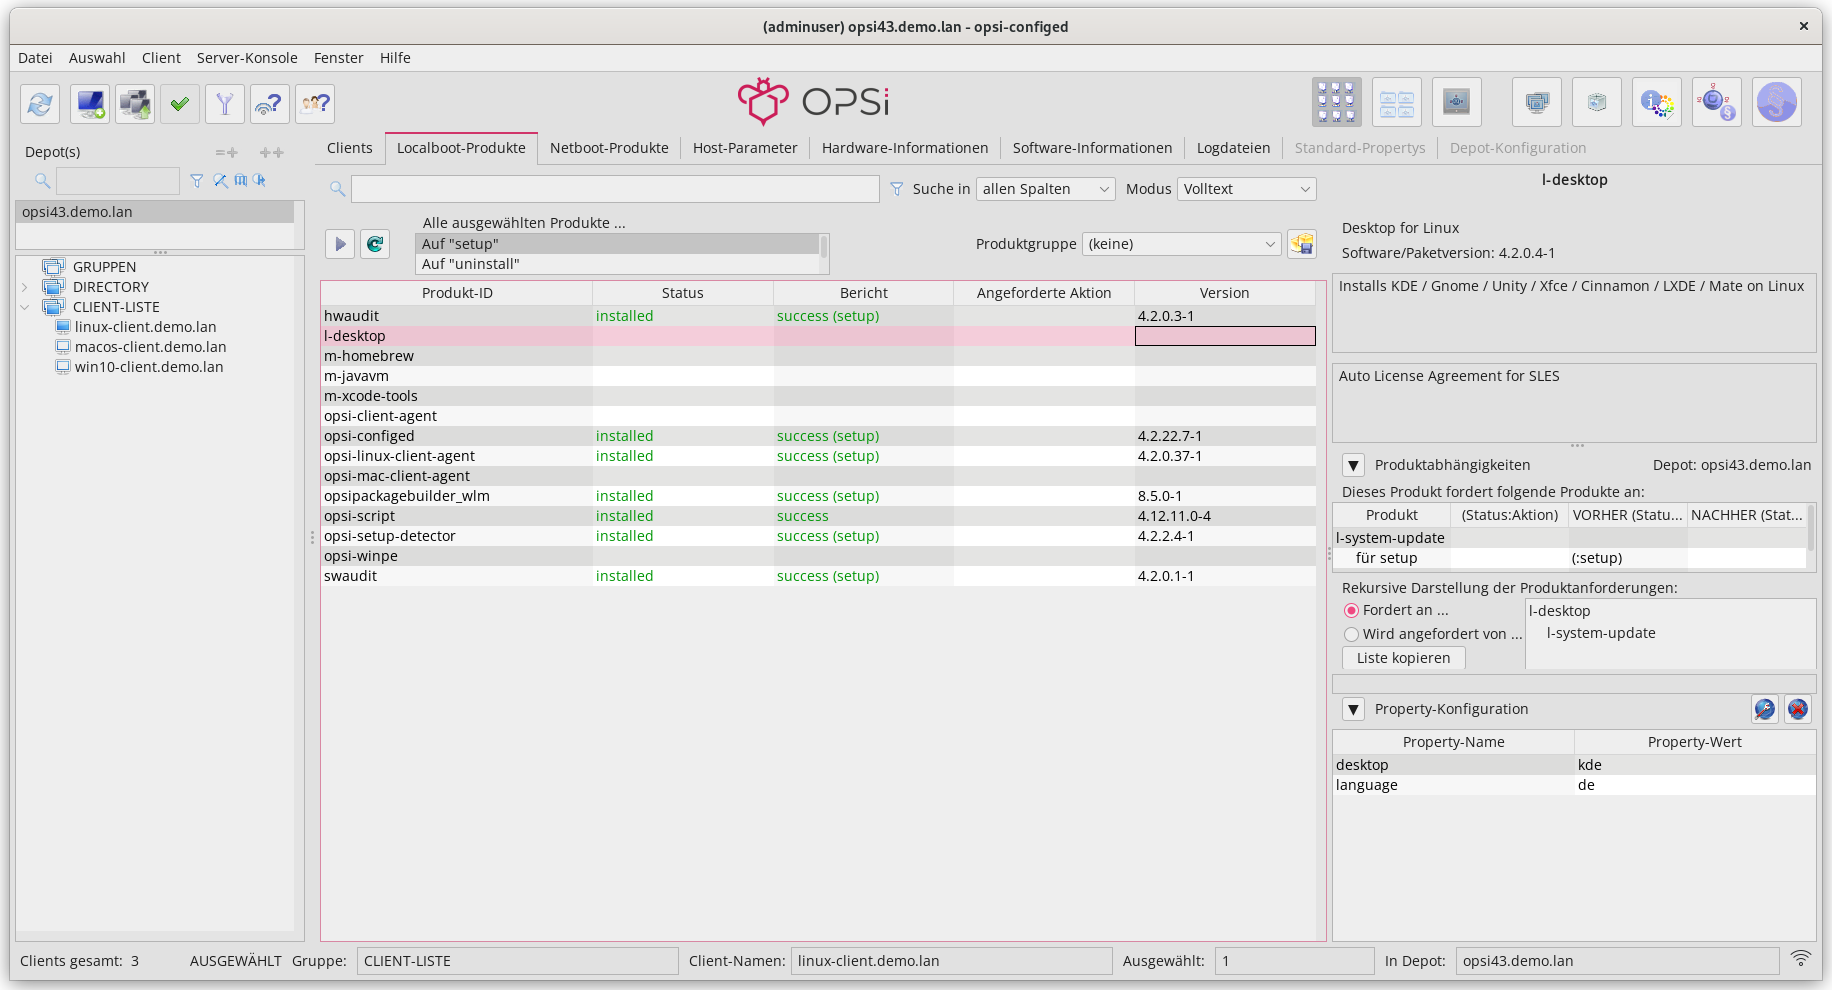Click the product actions box icon
The height and width of the screenshot is (990, 1832).
pyautogui.click(x=1597, y=102)
